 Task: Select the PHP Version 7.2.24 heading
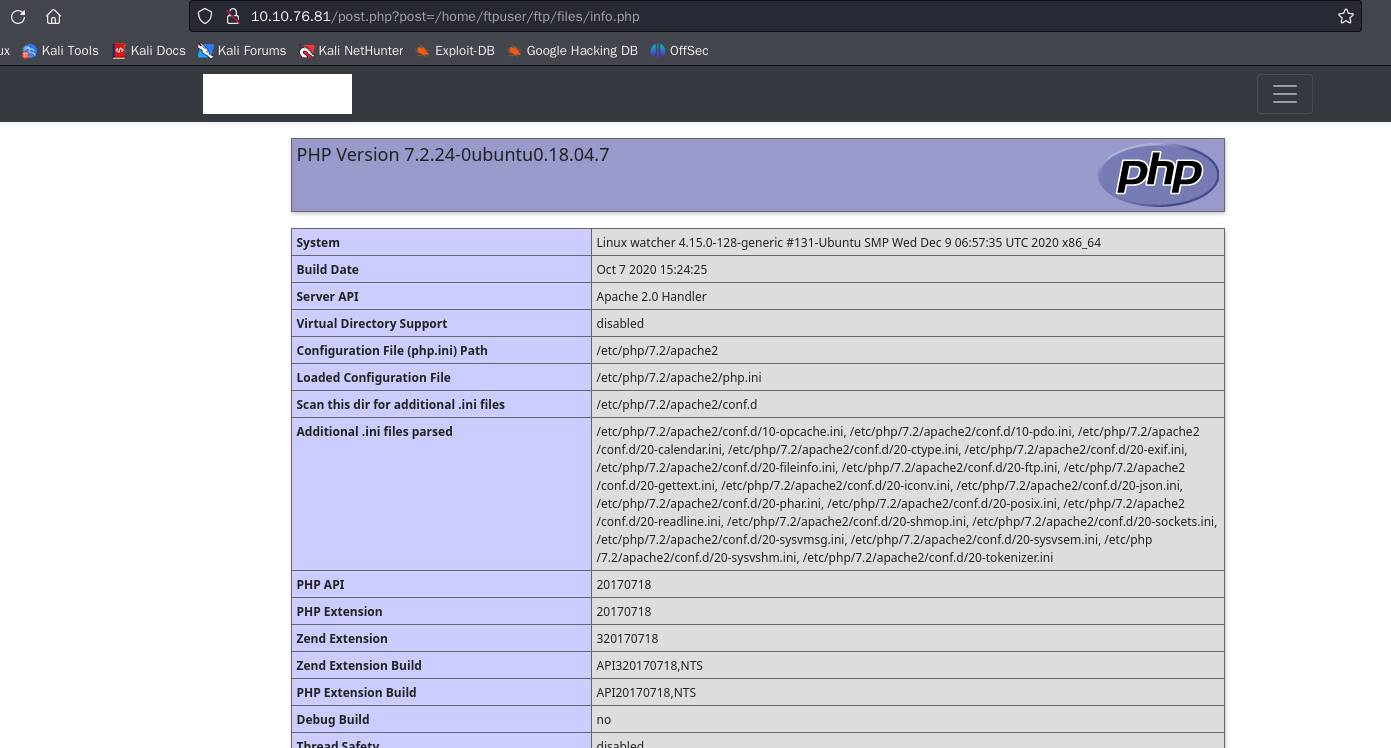(452, 155)
